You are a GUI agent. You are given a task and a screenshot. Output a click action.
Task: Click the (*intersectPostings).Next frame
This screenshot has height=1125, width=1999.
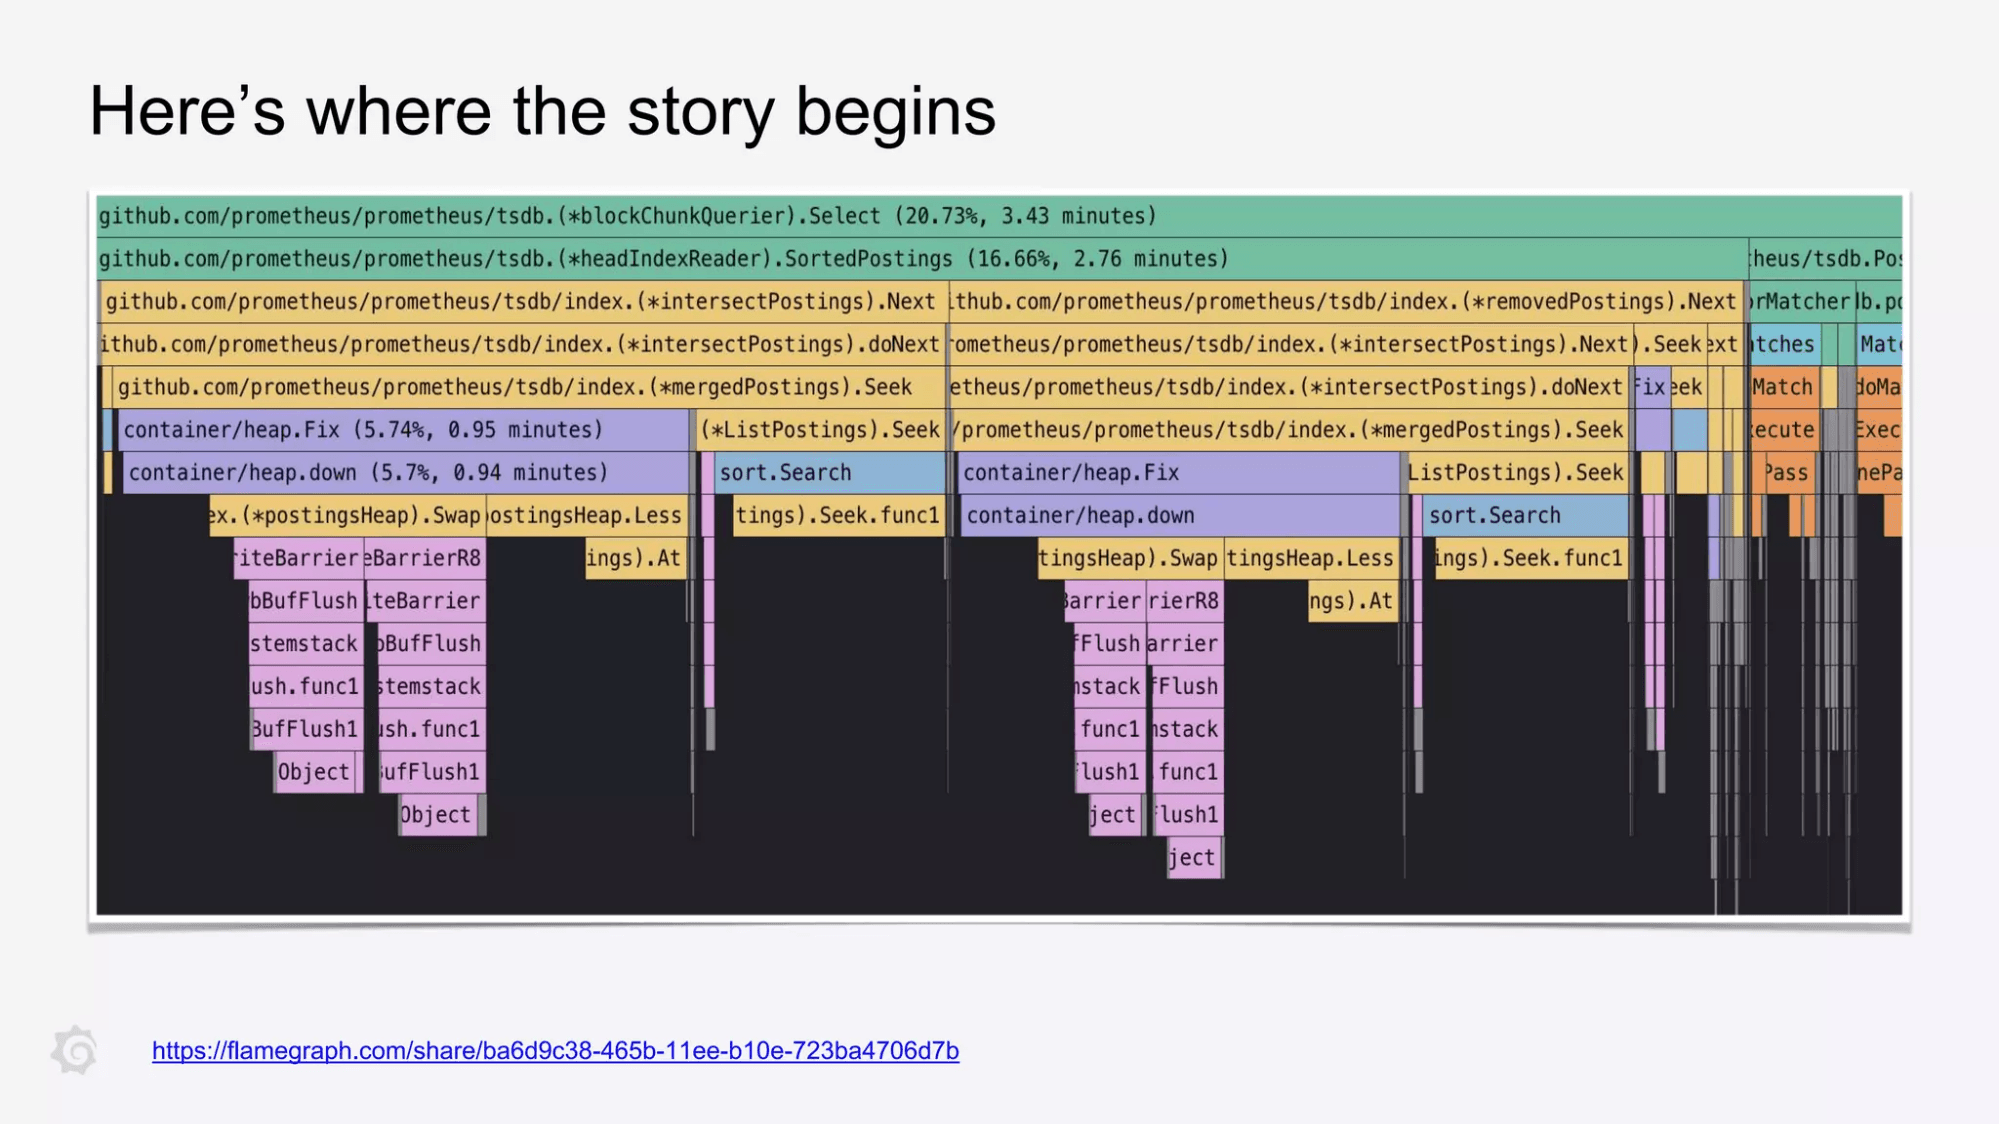coord(520,301)
